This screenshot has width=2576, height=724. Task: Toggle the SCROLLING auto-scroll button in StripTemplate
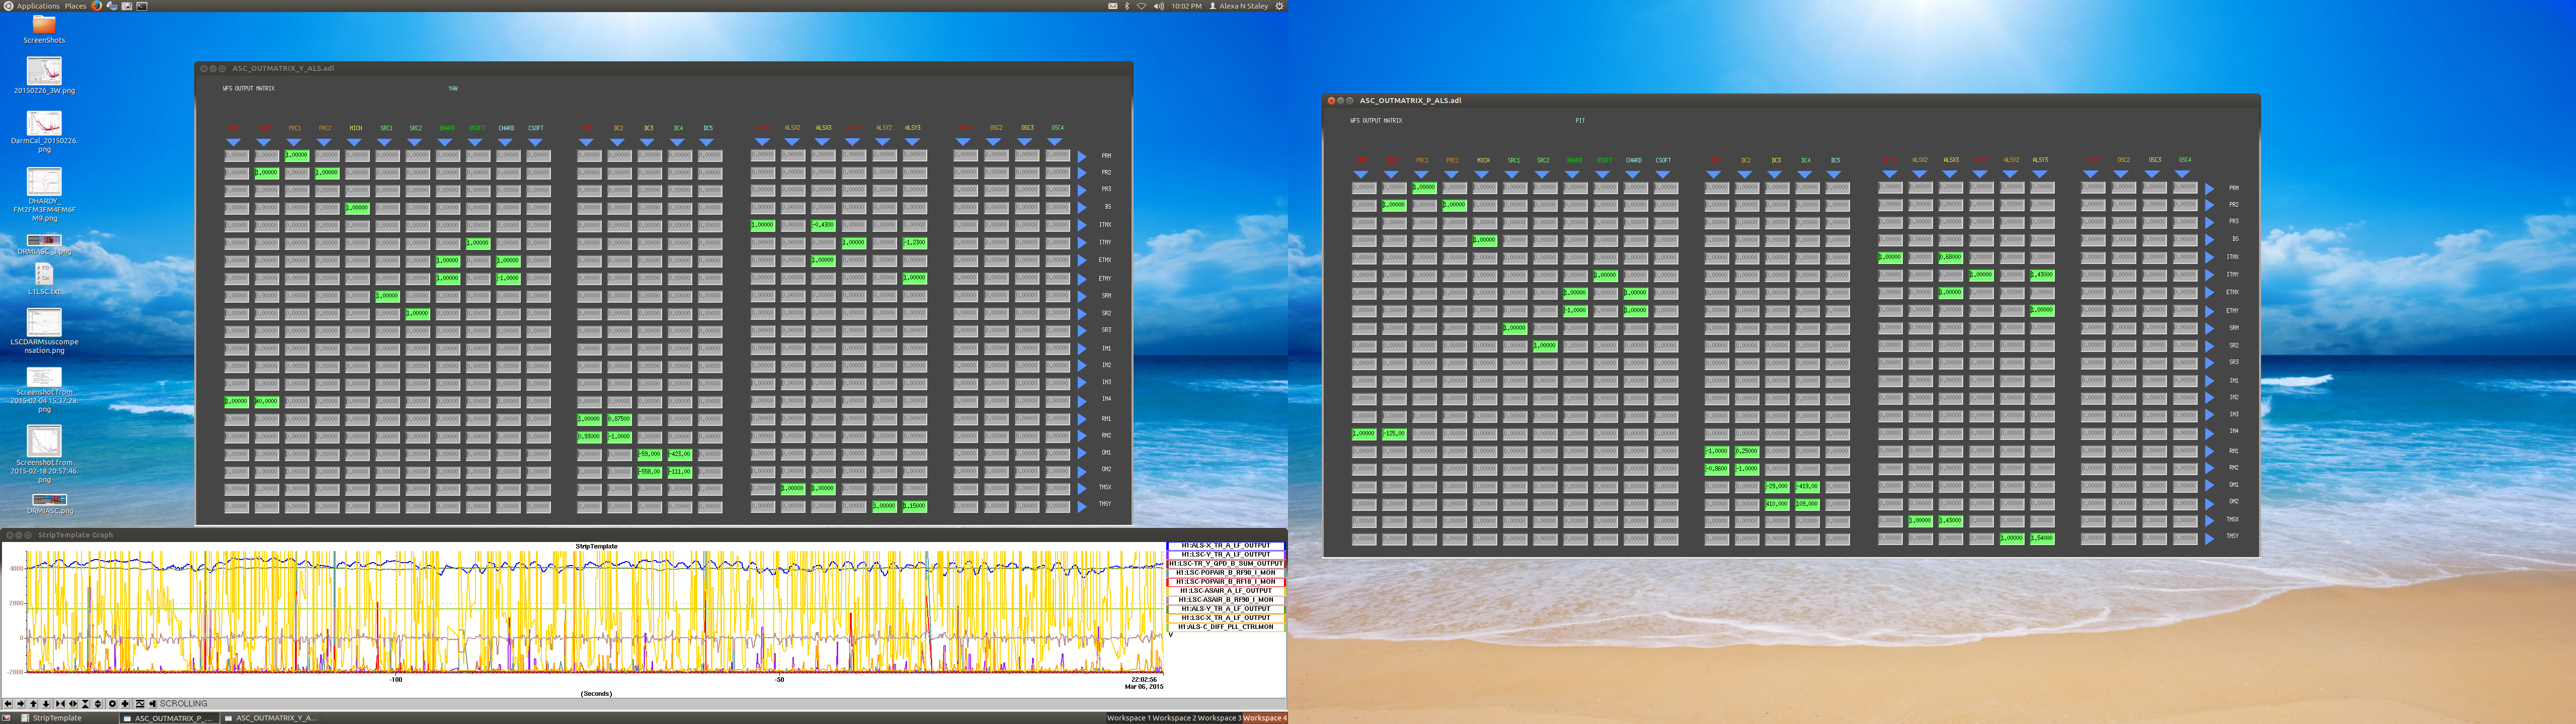tap(153, 704)
